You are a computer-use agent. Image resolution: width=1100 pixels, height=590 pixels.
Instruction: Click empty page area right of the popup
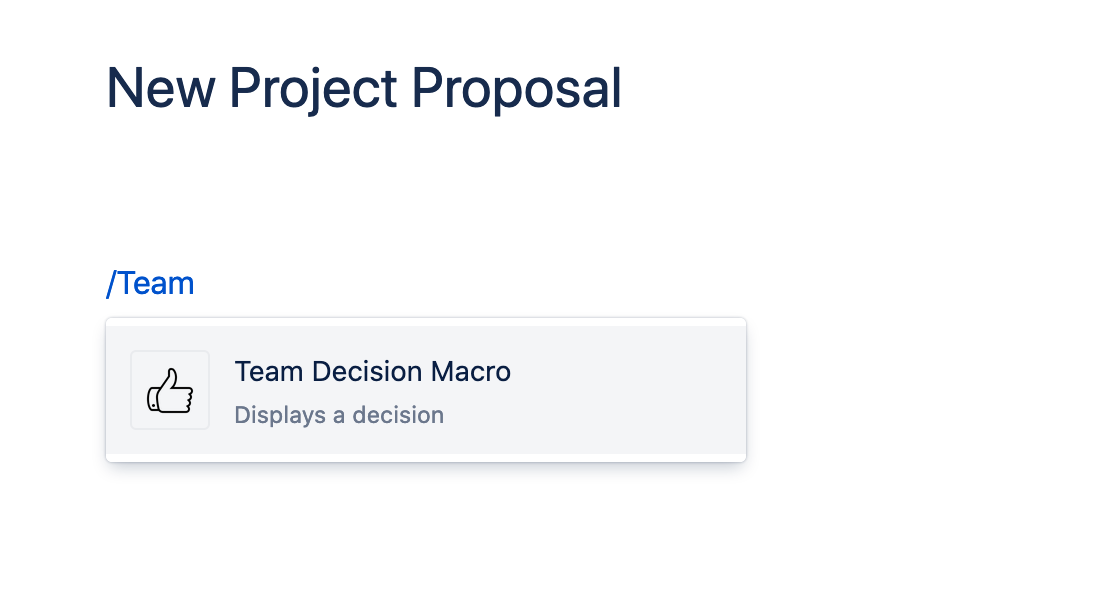click(920, 390)
